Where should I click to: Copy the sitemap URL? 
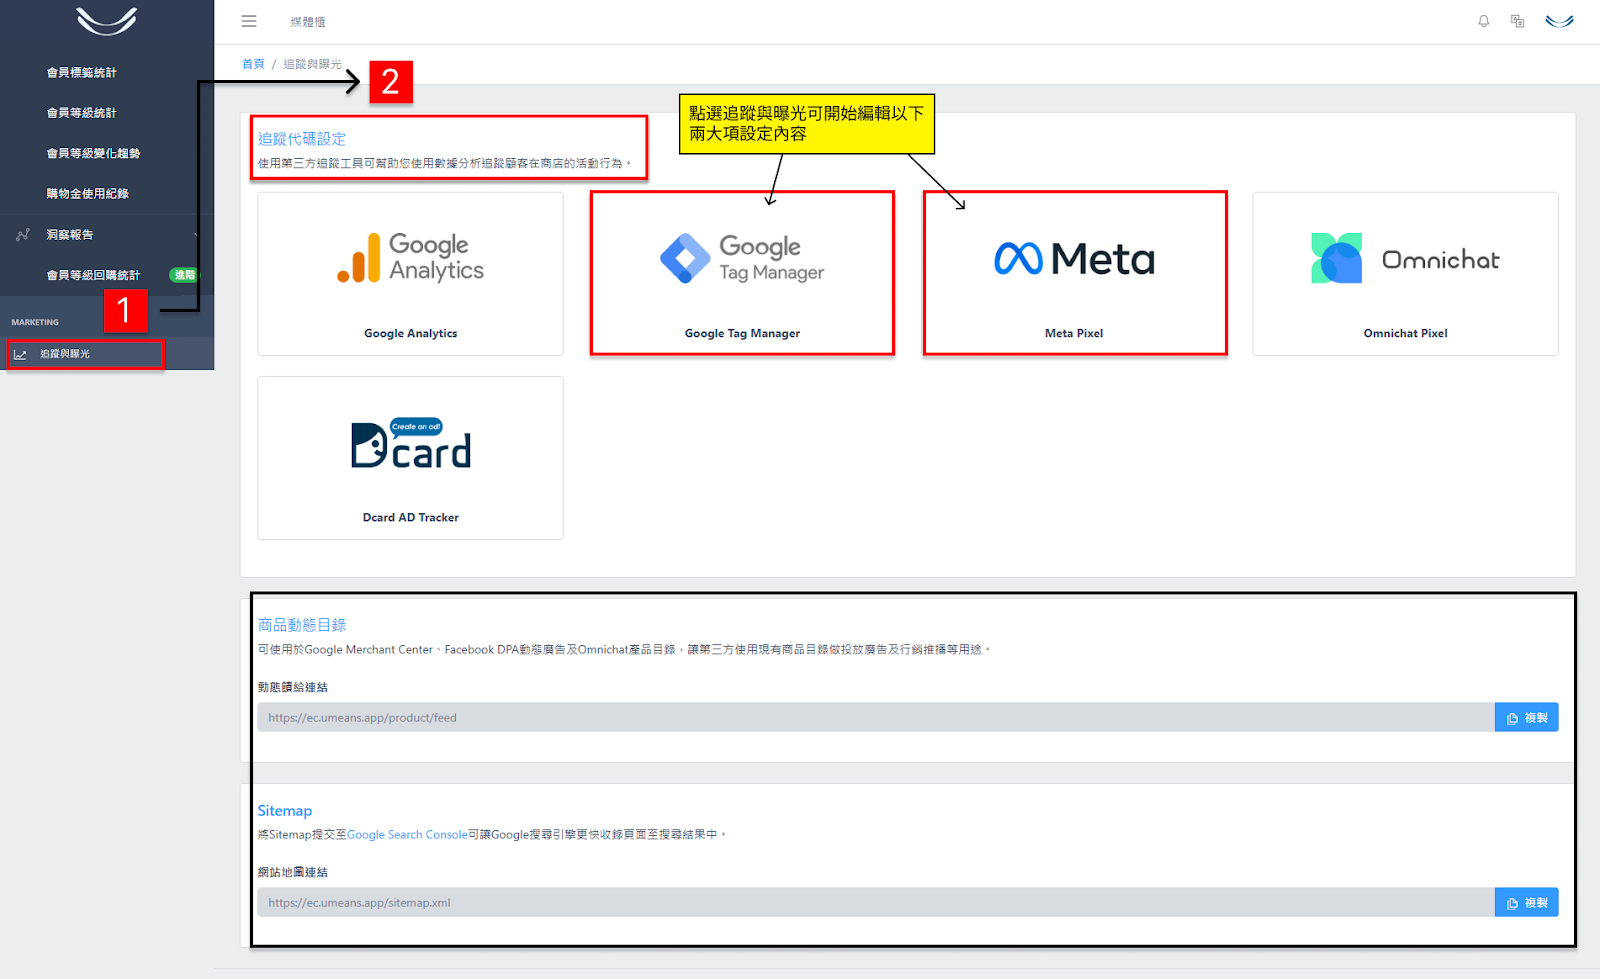pos(1526,903)
